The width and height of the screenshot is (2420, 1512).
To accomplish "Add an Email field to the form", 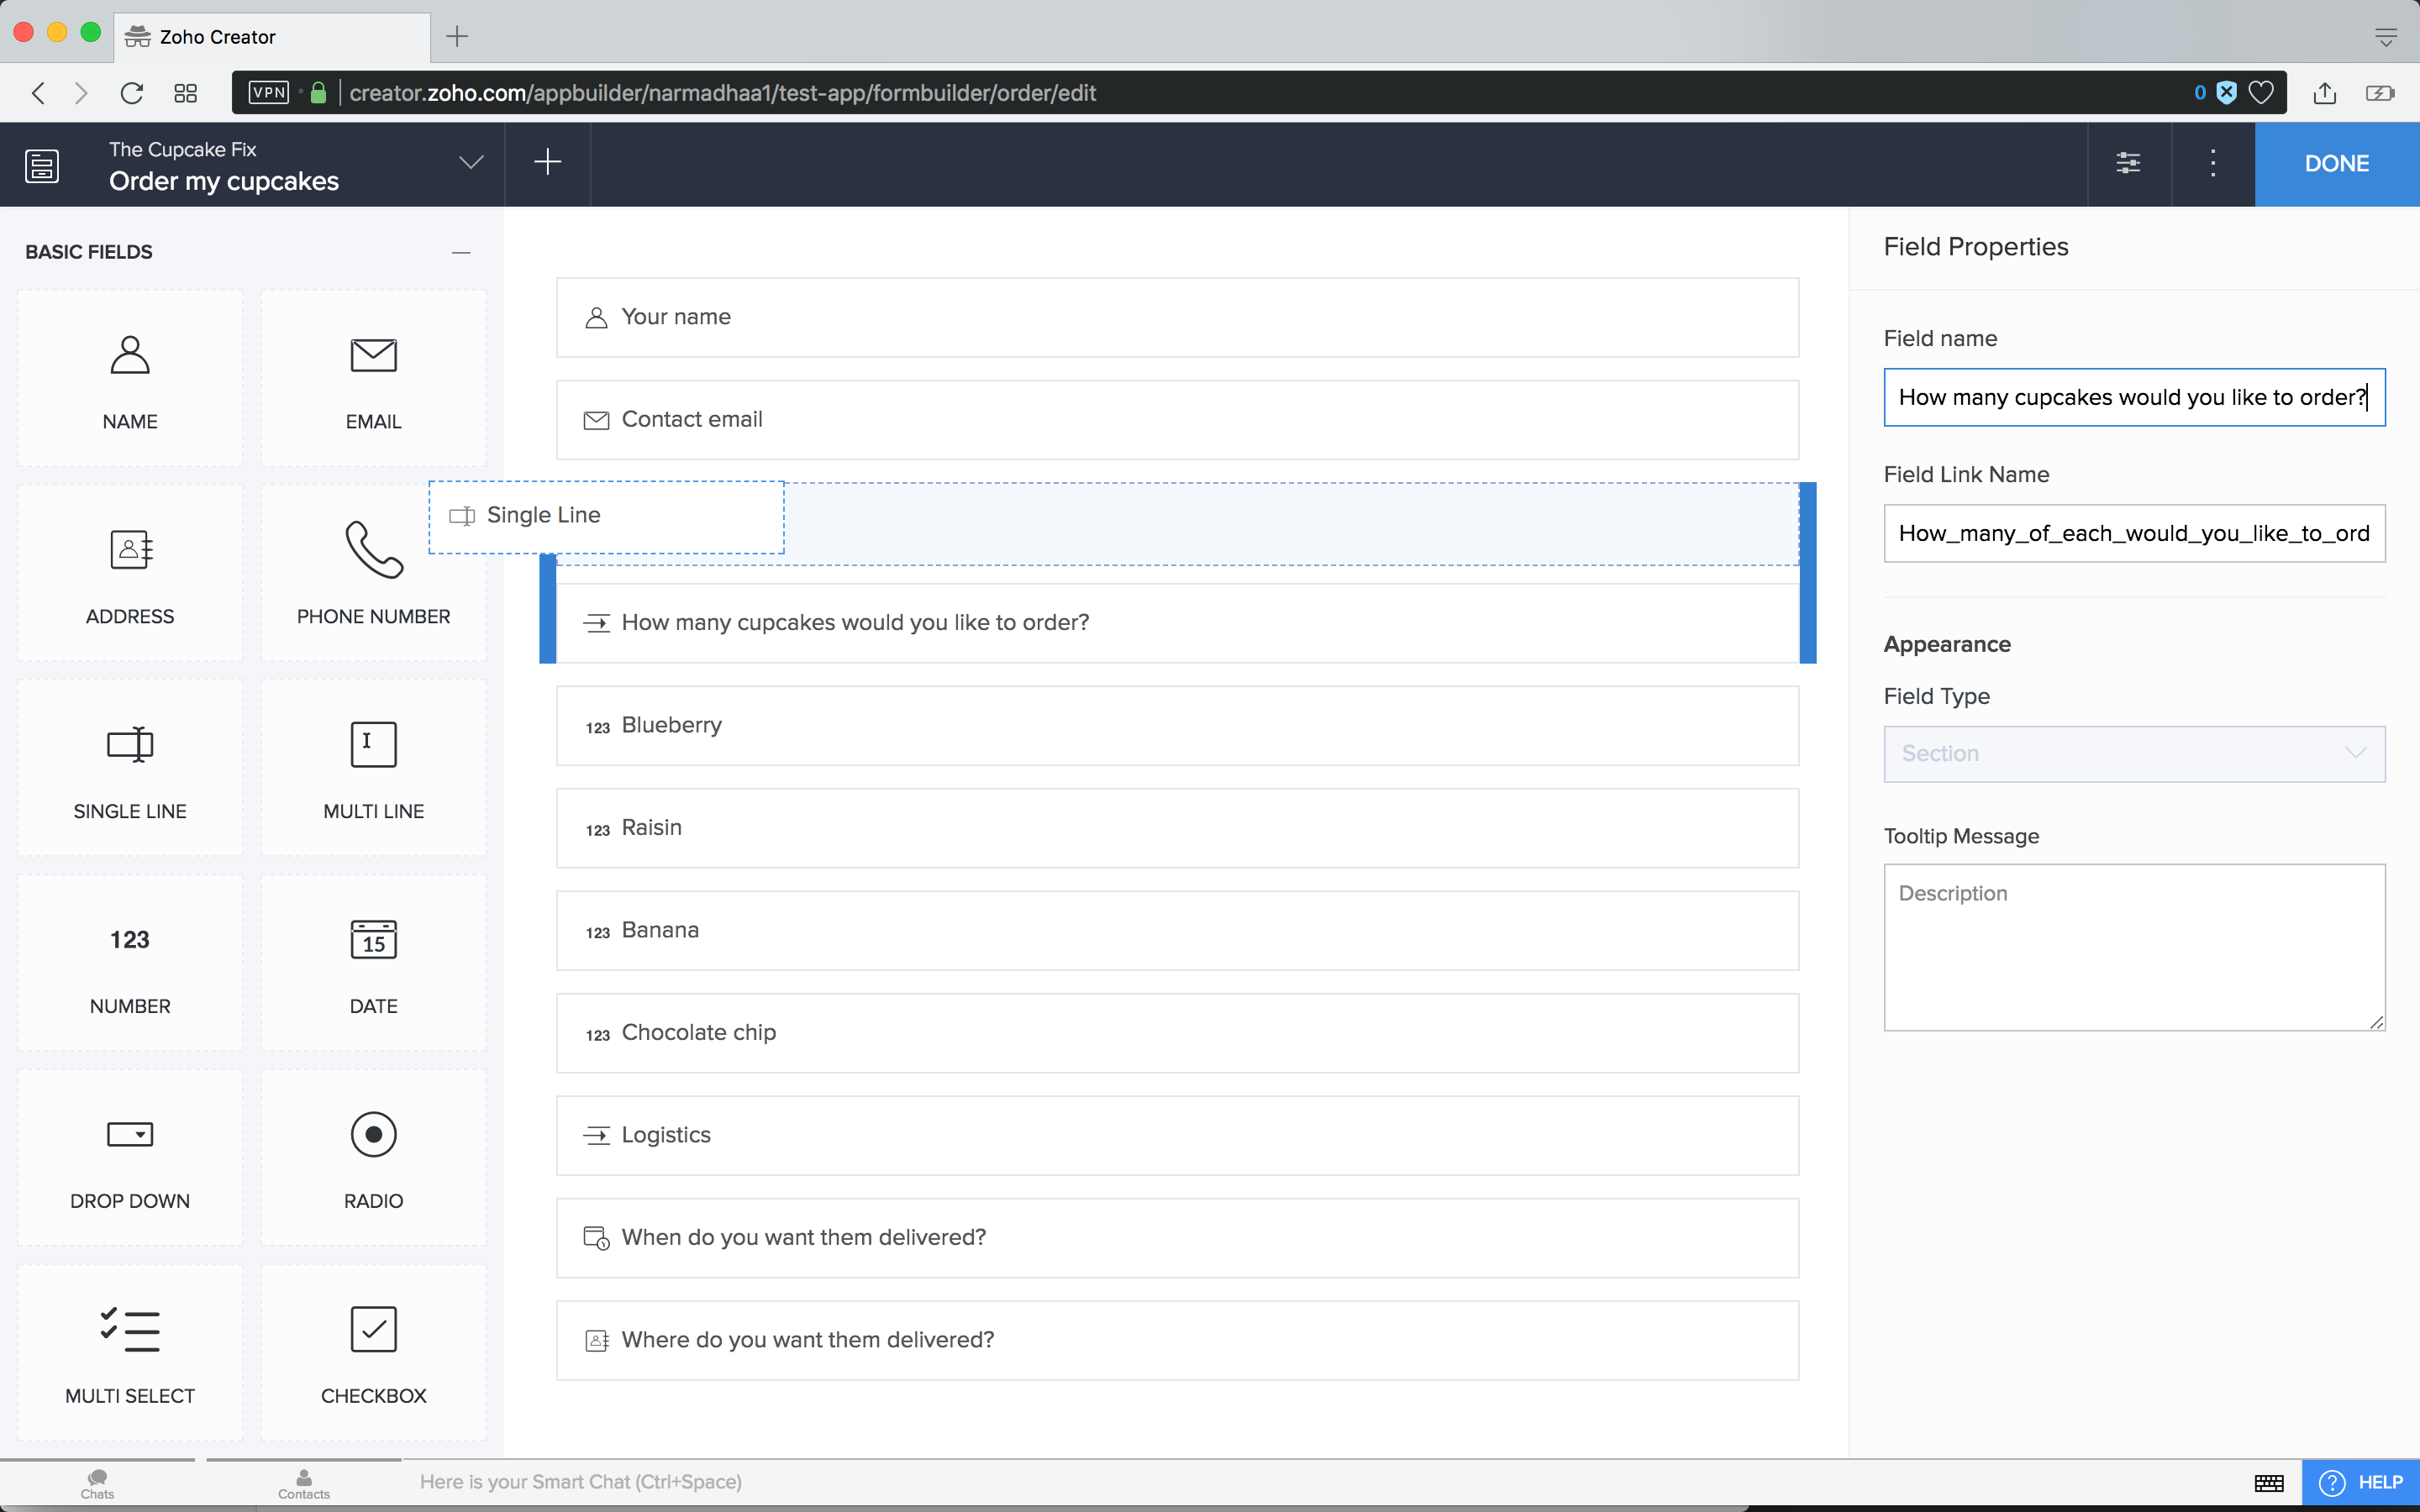I will click(x=372, y=378).
